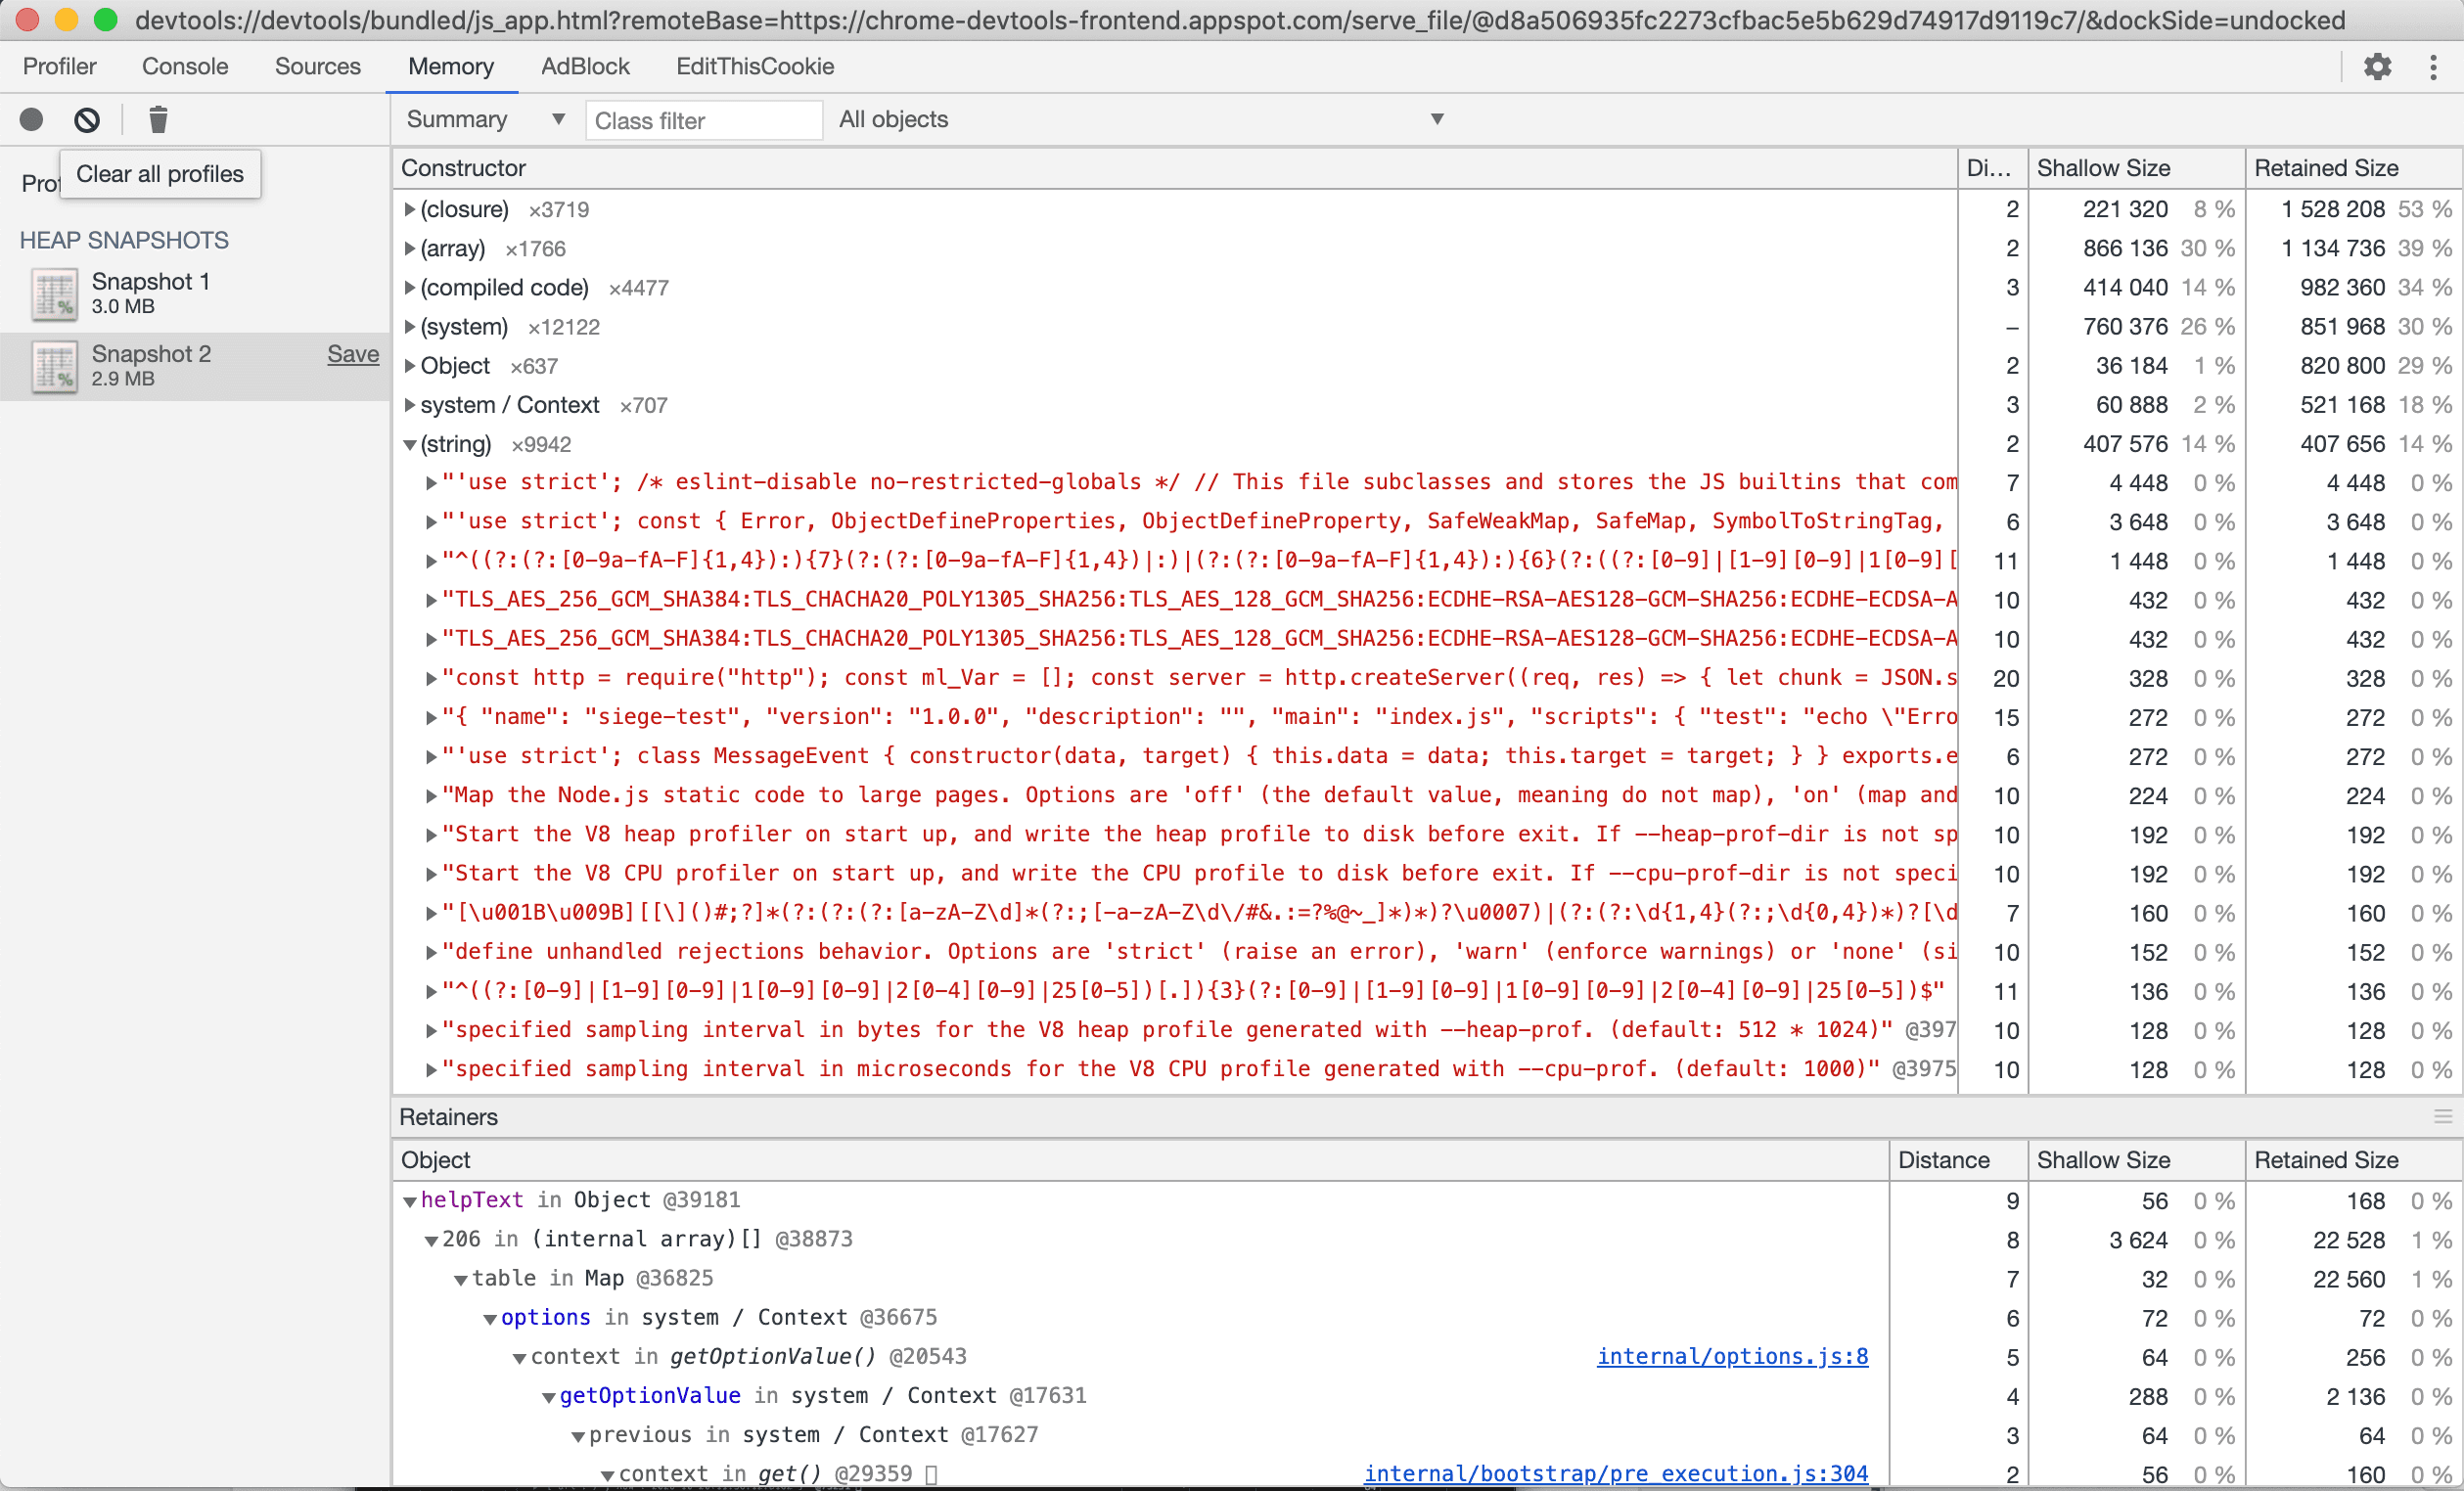Select the Snapshot 1 thumbnail icon
The height and width of the screenshot is (1491, 2464).
coord(54,294)
